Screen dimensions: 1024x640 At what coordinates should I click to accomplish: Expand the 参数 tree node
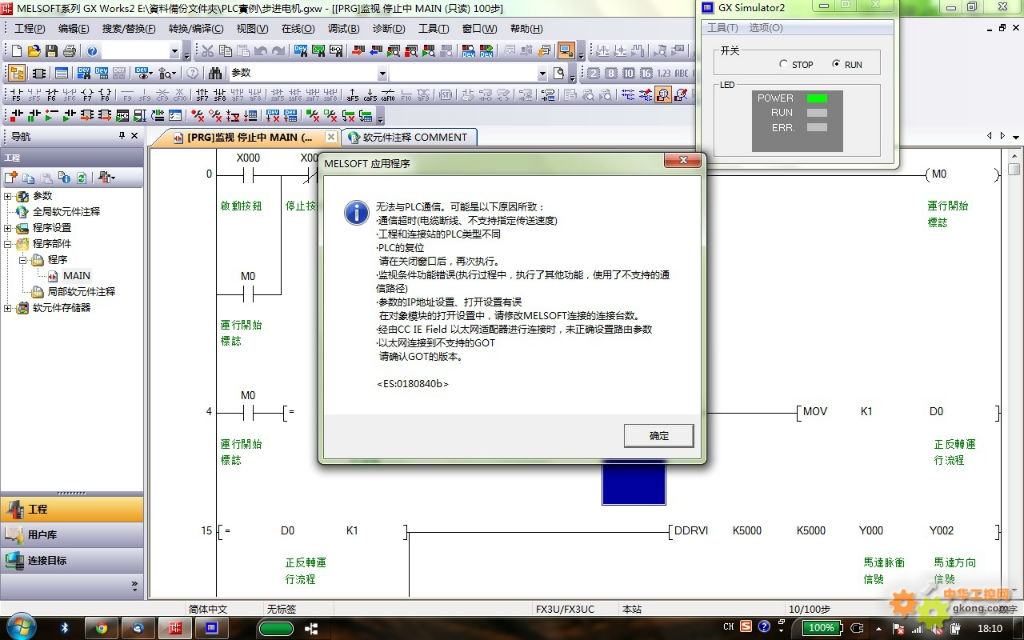click(8, 196)
